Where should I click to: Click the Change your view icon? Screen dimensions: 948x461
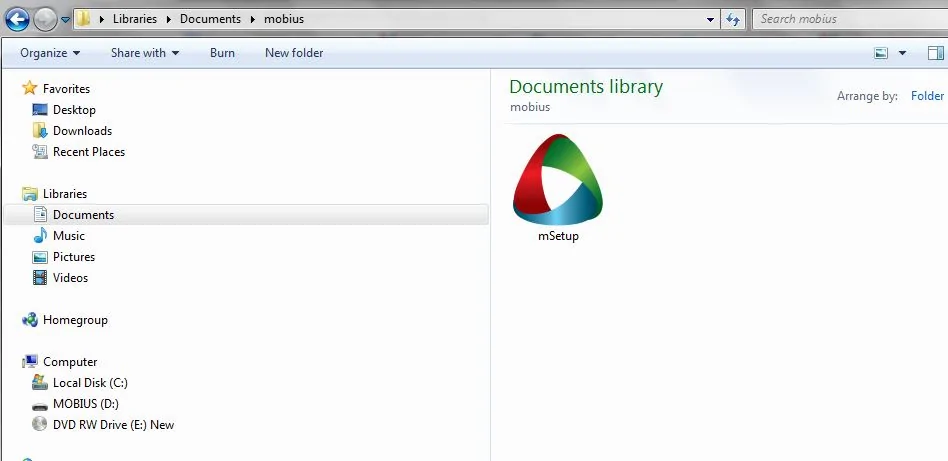(881, 53)
